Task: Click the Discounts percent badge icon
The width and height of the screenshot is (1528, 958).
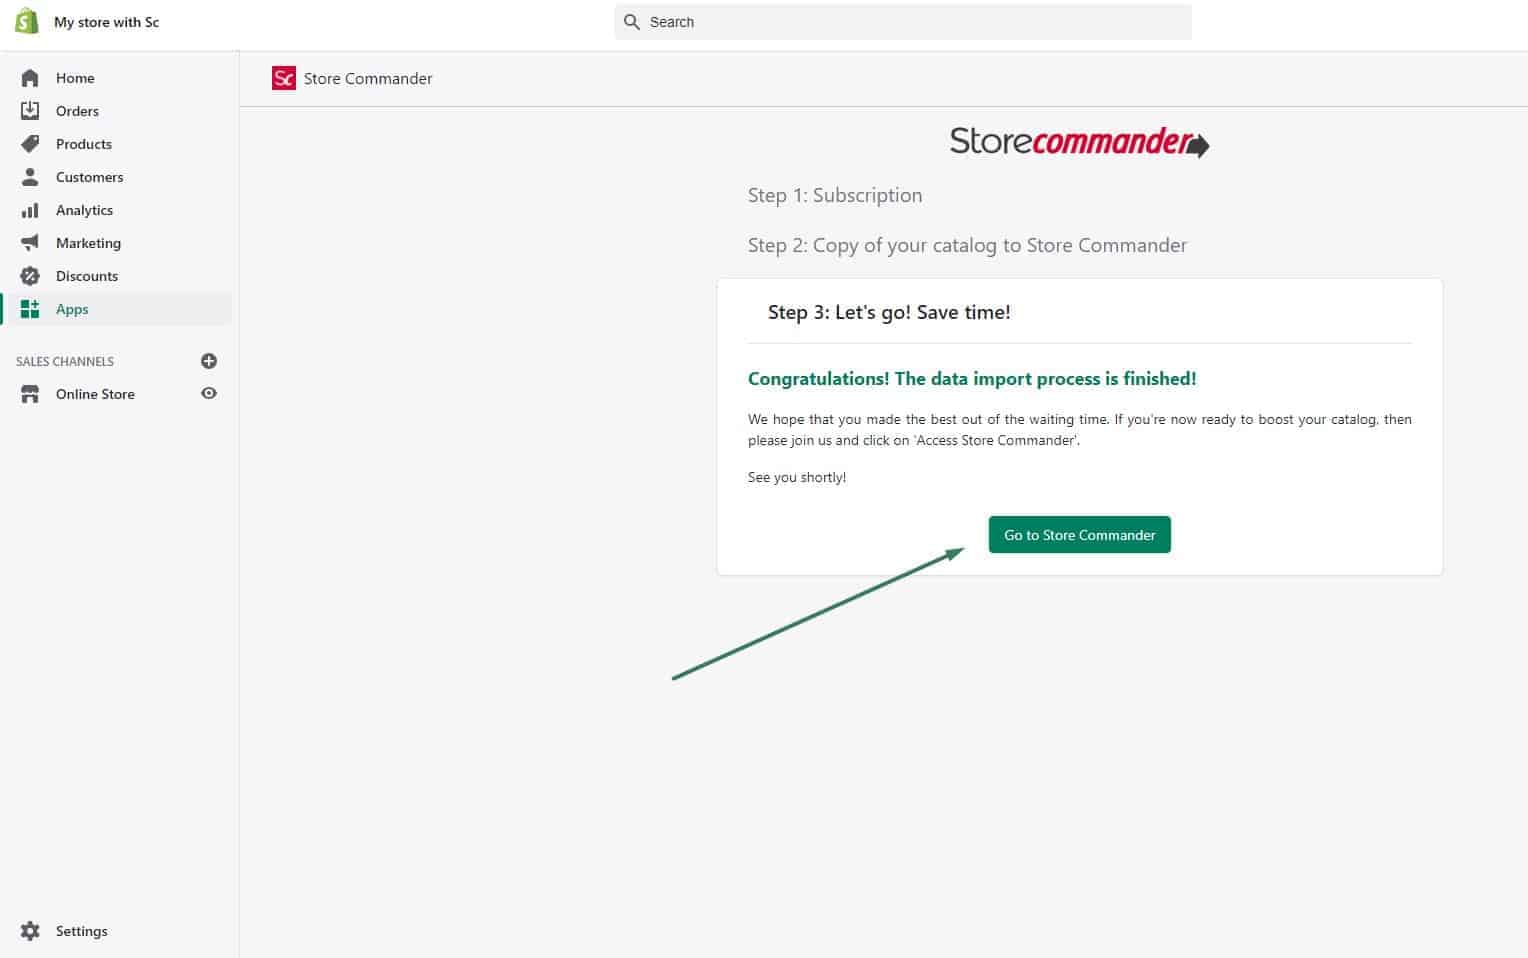Action: pos(30,276)
